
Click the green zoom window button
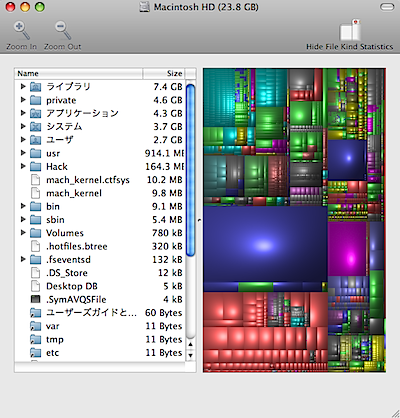[x=40, y=7]
